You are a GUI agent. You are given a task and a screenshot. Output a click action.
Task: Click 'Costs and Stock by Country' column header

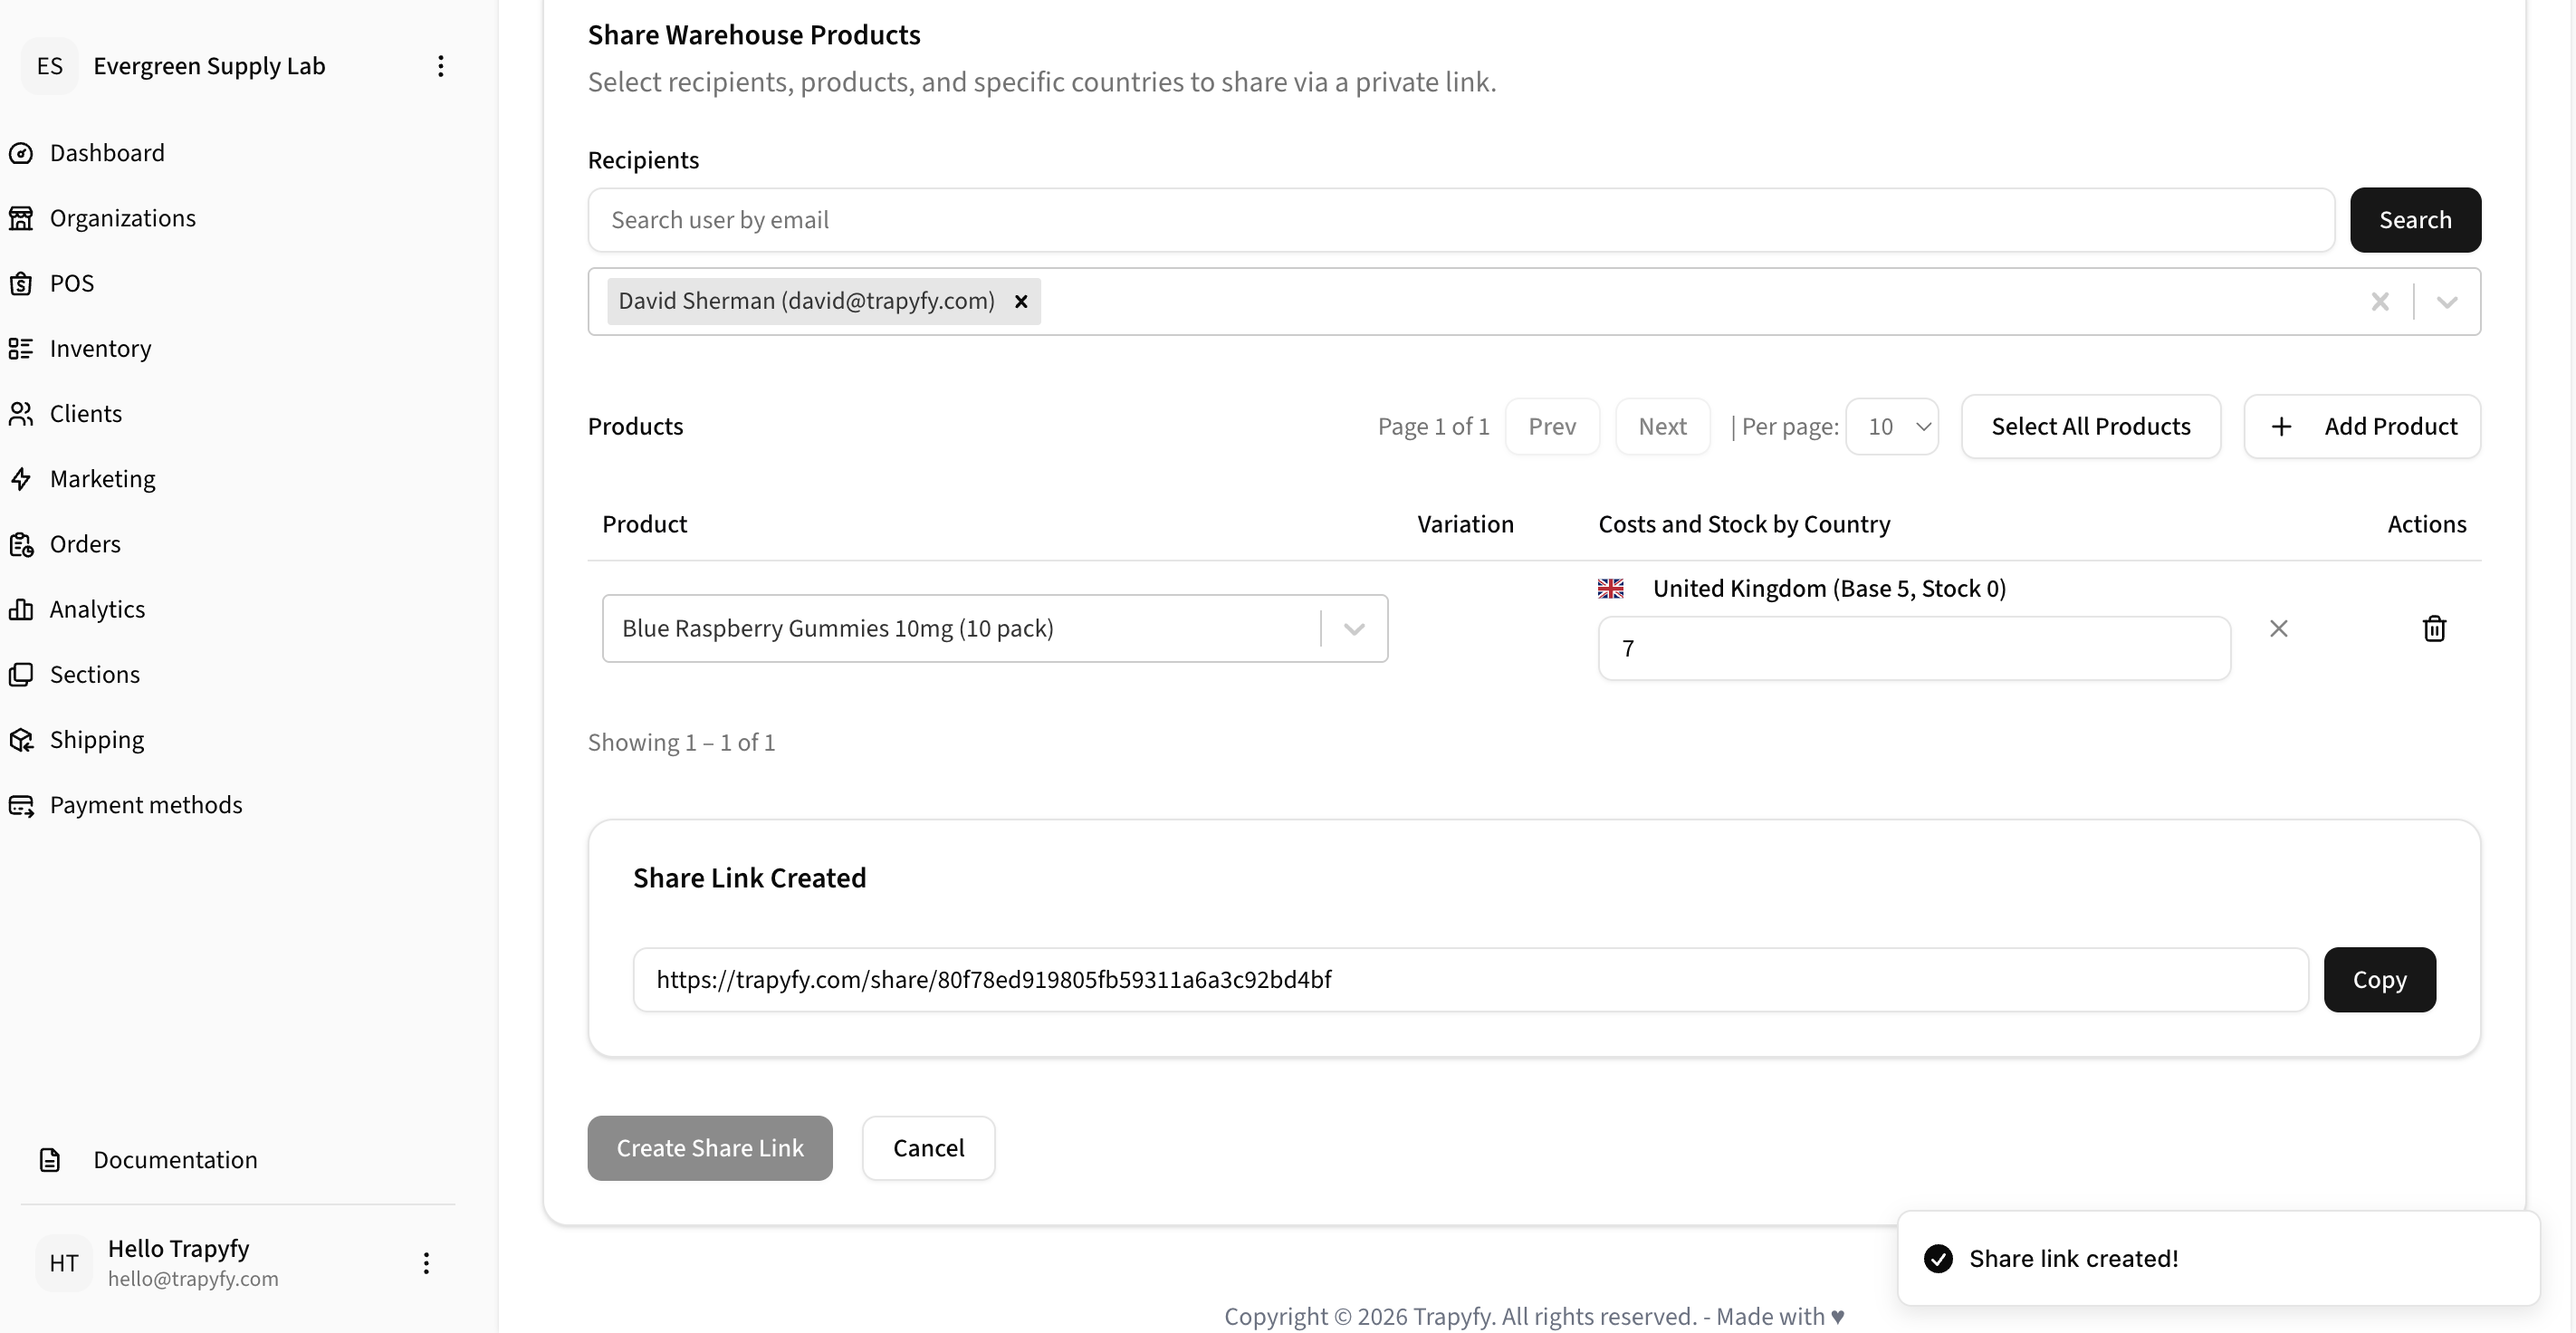pyautogui.click(x=1744, y=525)
